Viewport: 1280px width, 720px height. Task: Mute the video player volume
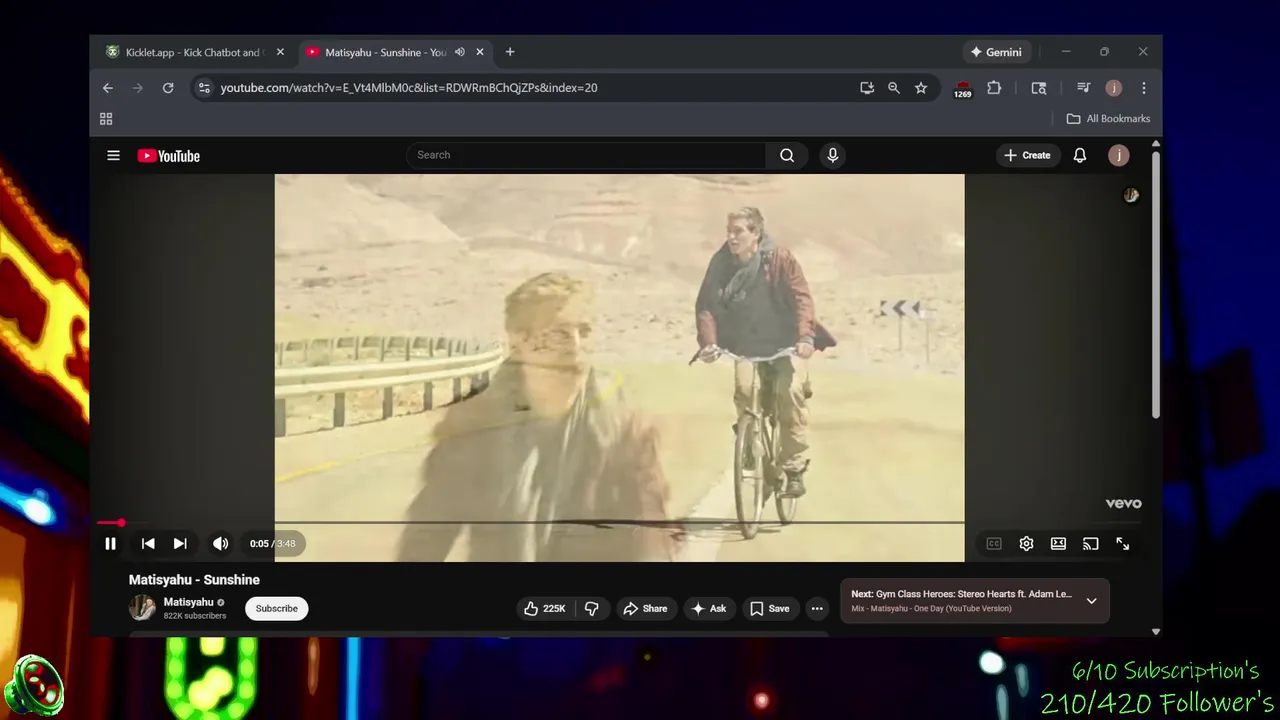[220, 543]
